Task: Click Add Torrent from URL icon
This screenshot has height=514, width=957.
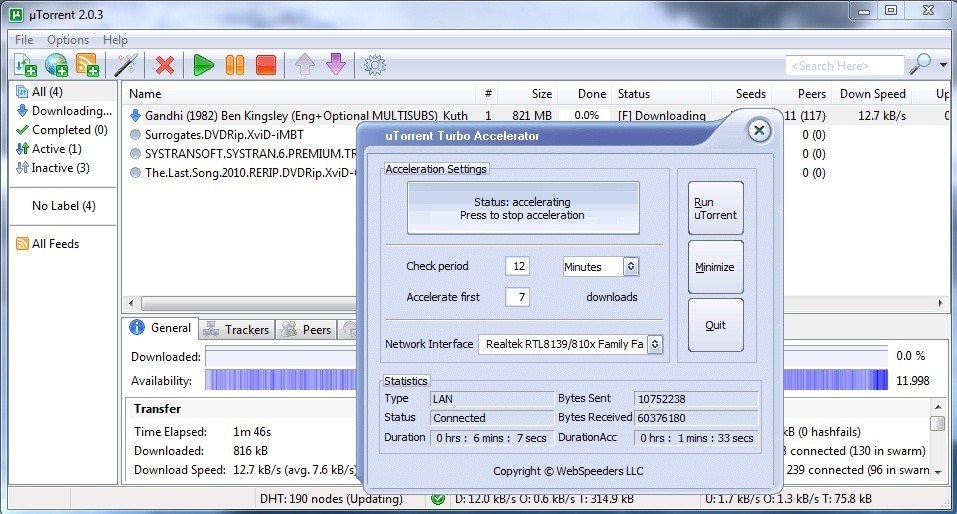Action: (56, 65)
